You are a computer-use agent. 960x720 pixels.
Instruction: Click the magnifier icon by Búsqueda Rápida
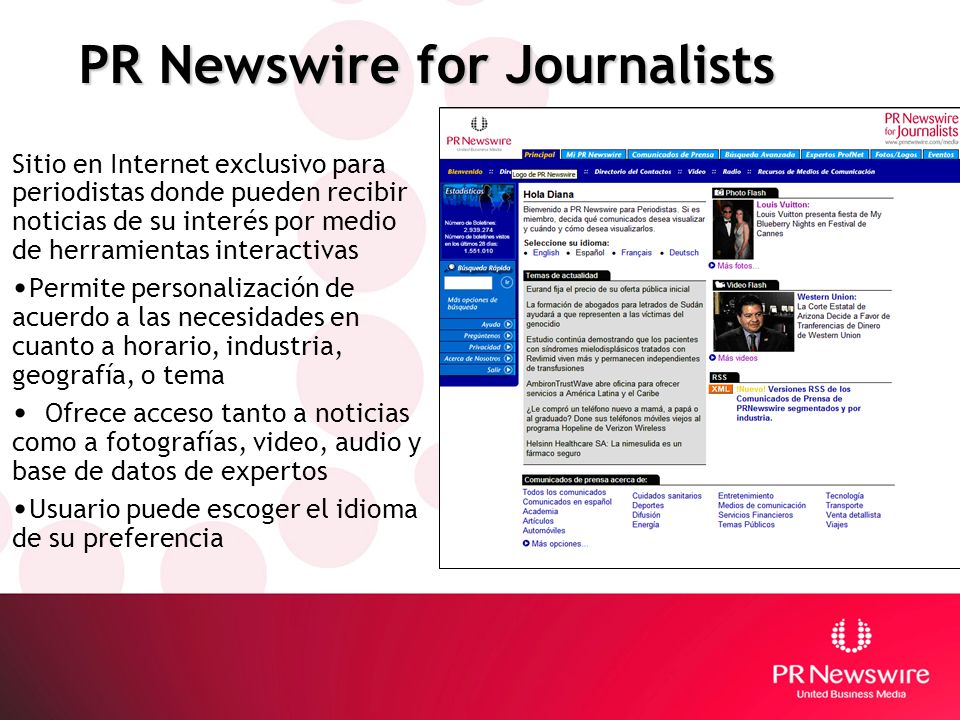(450, 268)
